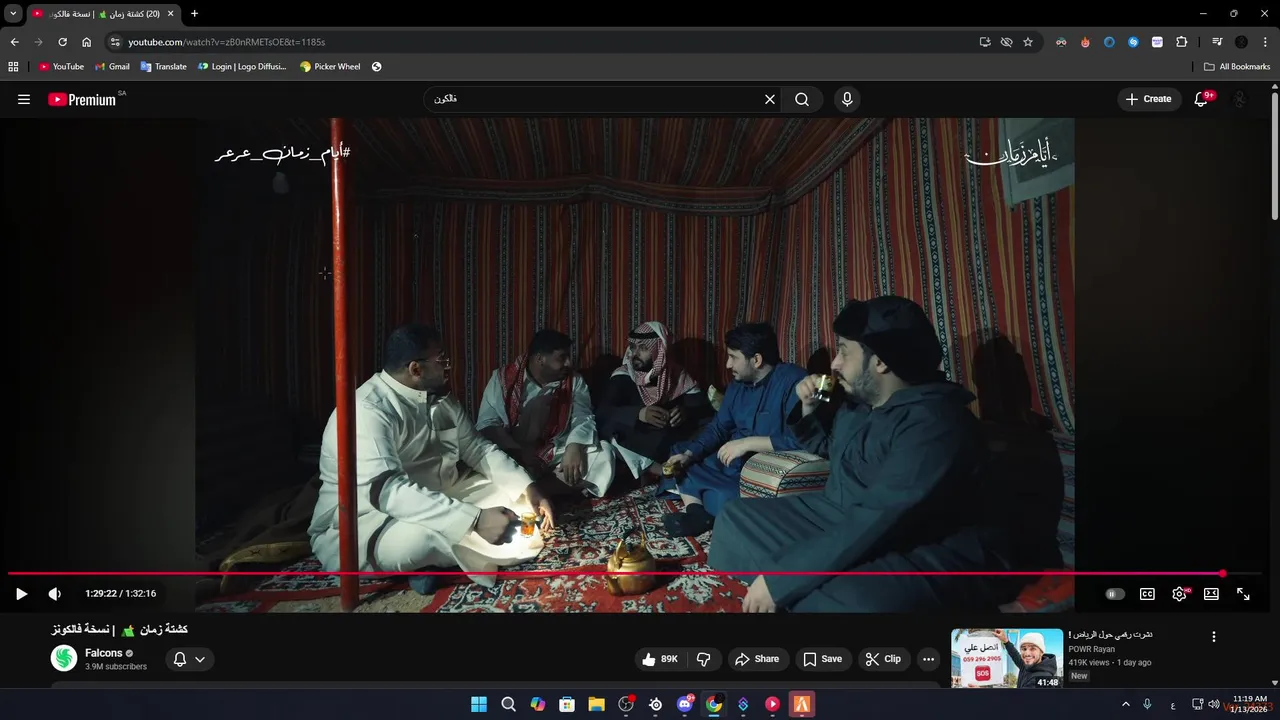The height and width of the screenshot is (720, 1280).
Task: Open the POWR Rayan recommended video thumbnail
Action: click(x=1007, y=658)
